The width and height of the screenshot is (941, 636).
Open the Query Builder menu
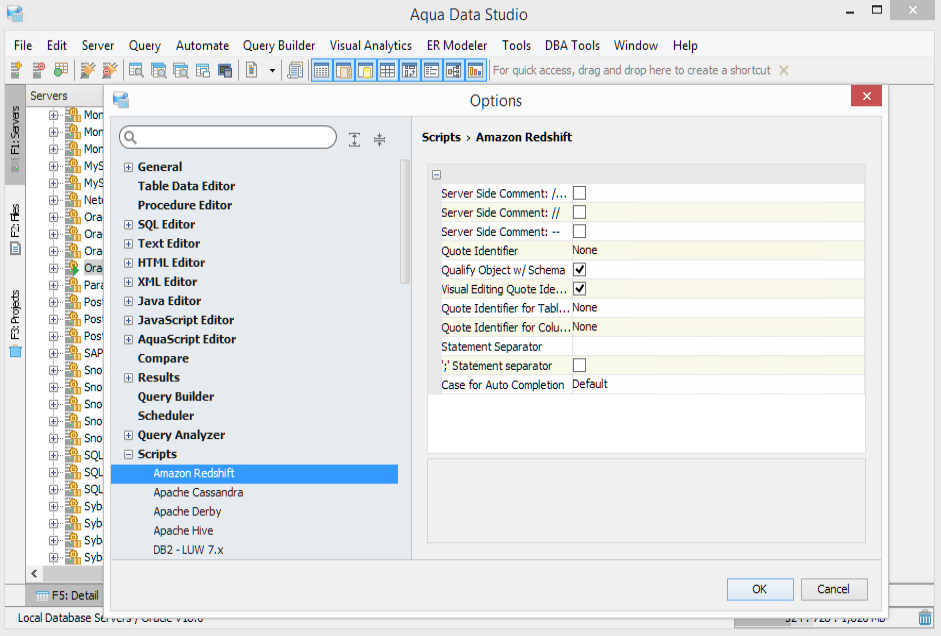click(x=278, y=45)
